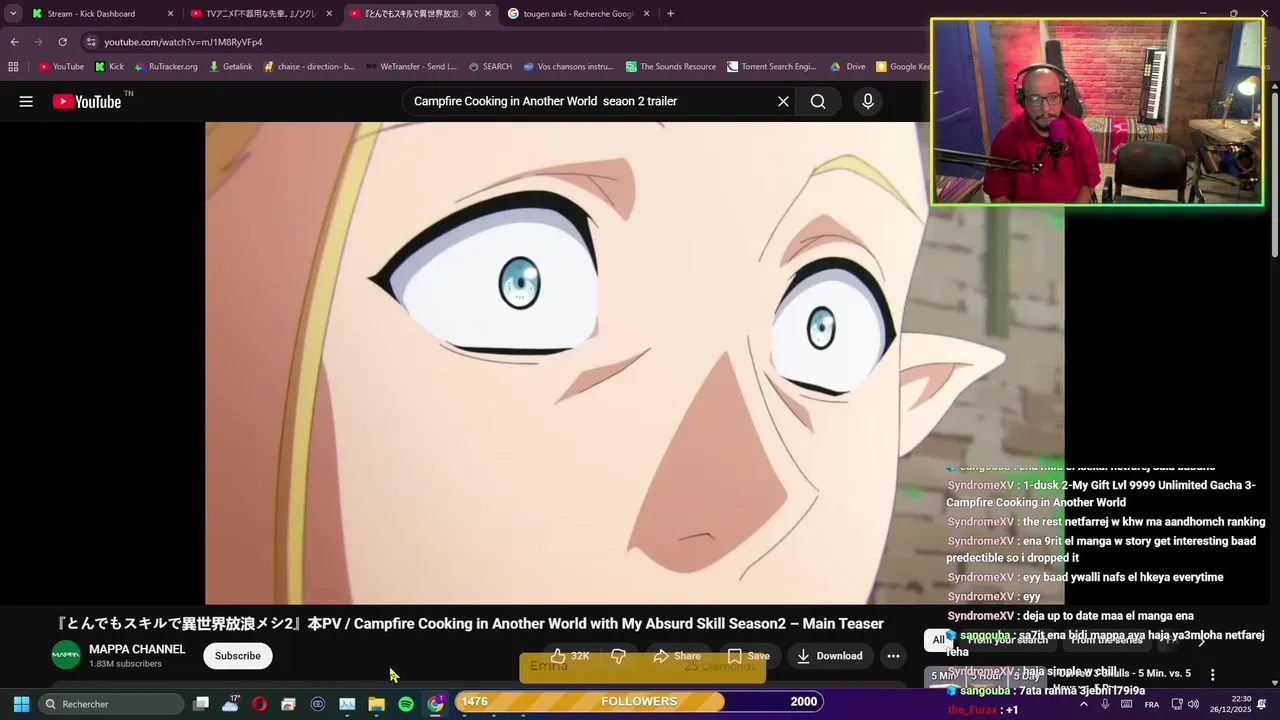
Task: Close the Stream - Kick Dashboard tab
Action: (170, 14)
